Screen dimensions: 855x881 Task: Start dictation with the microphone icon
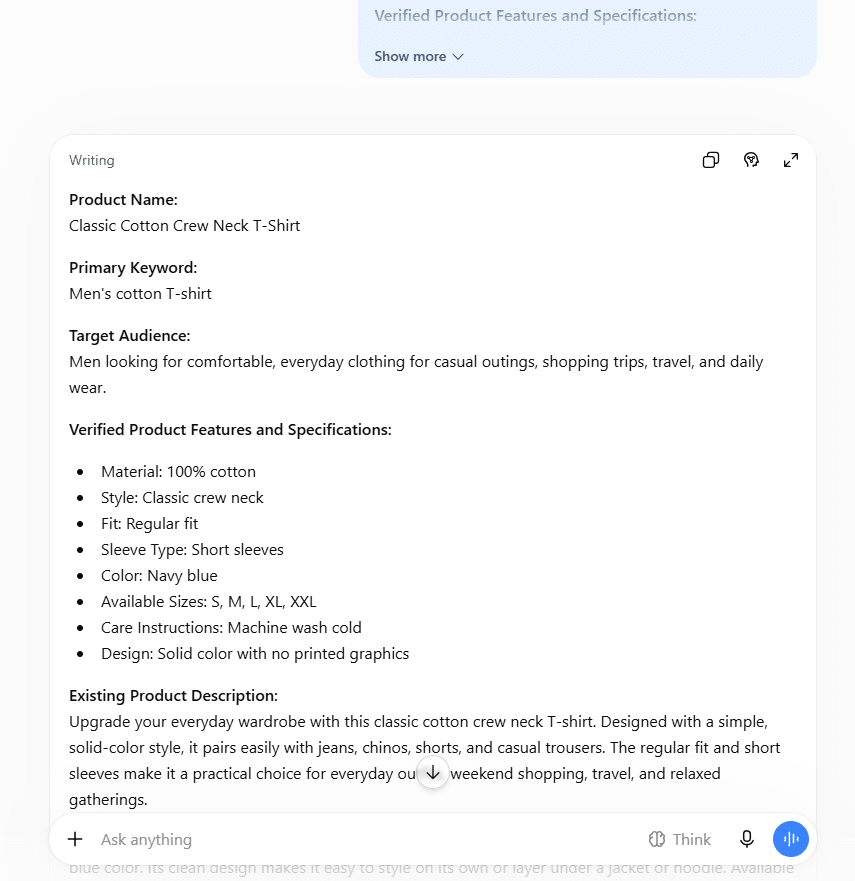[x=747, y=839]
